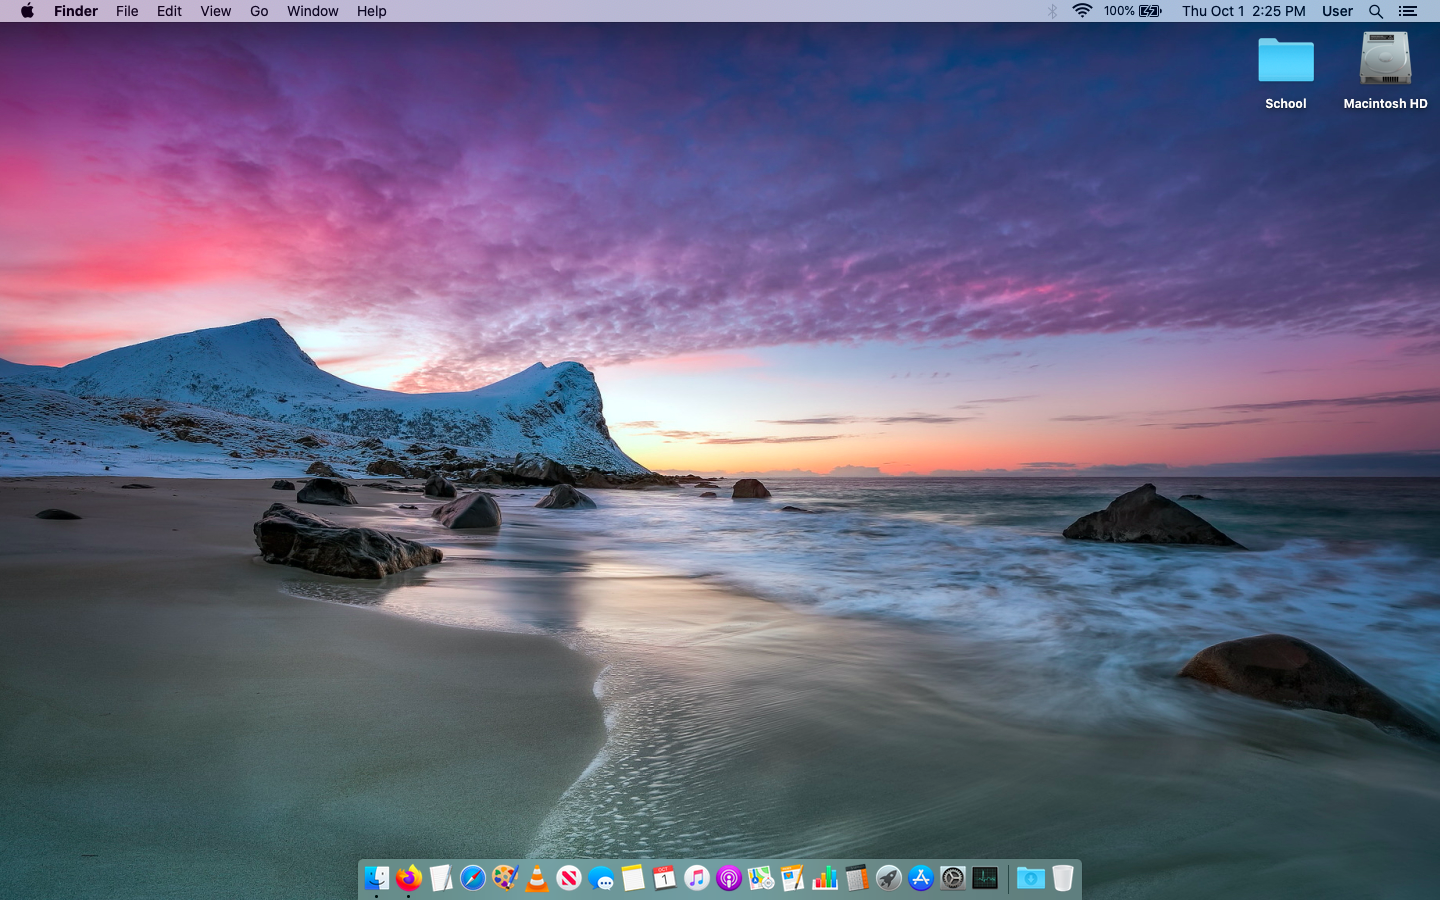Open the App Store icon
Viewport: 1440px width, 900px height.
coord(921,878)
